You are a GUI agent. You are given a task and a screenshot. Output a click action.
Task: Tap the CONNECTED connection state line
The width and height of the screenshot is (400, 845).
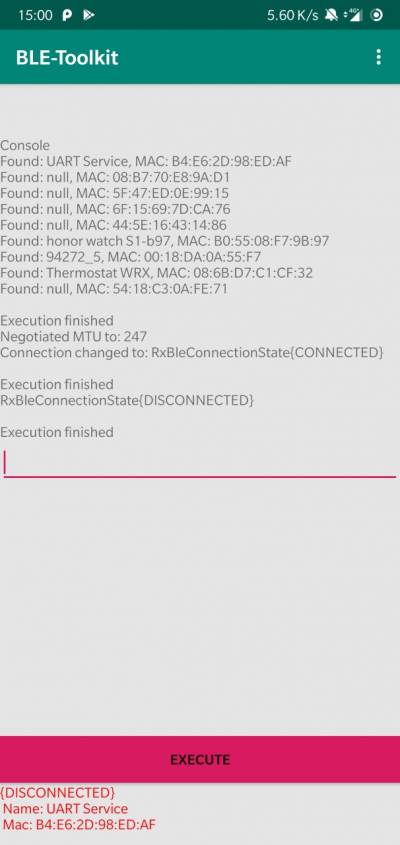[x=192, y=352]
